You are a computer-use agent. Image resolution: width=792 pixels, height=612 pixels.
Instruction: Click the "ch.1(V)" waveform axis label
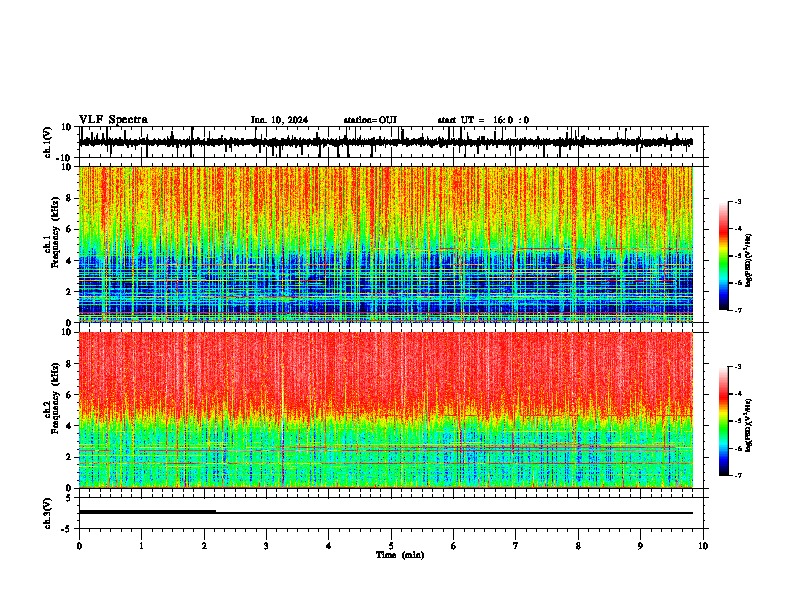(x=48, y=142)
